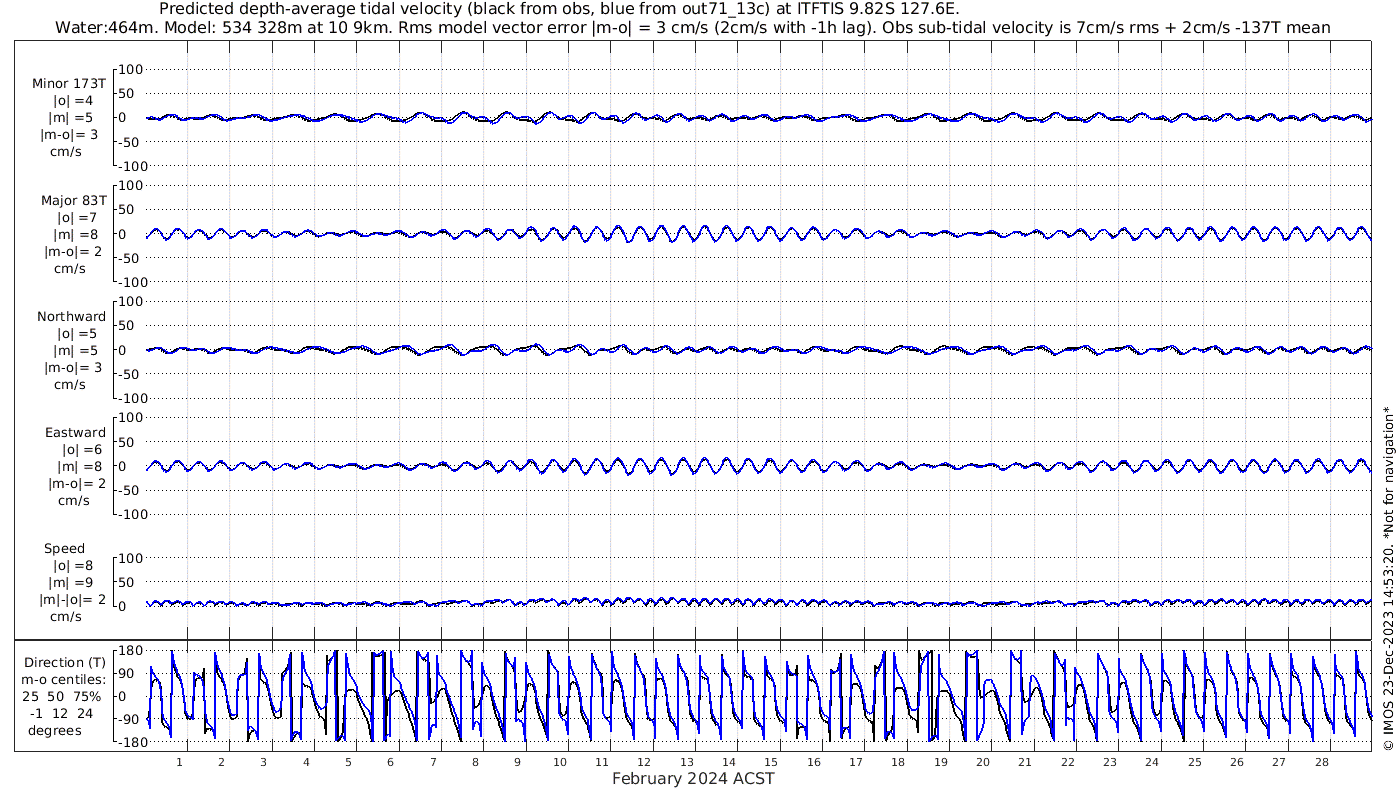Click the 'February 2024 ACST' axis title
Viewport: 1400px width, 800px height.
(x=693, y=778)
